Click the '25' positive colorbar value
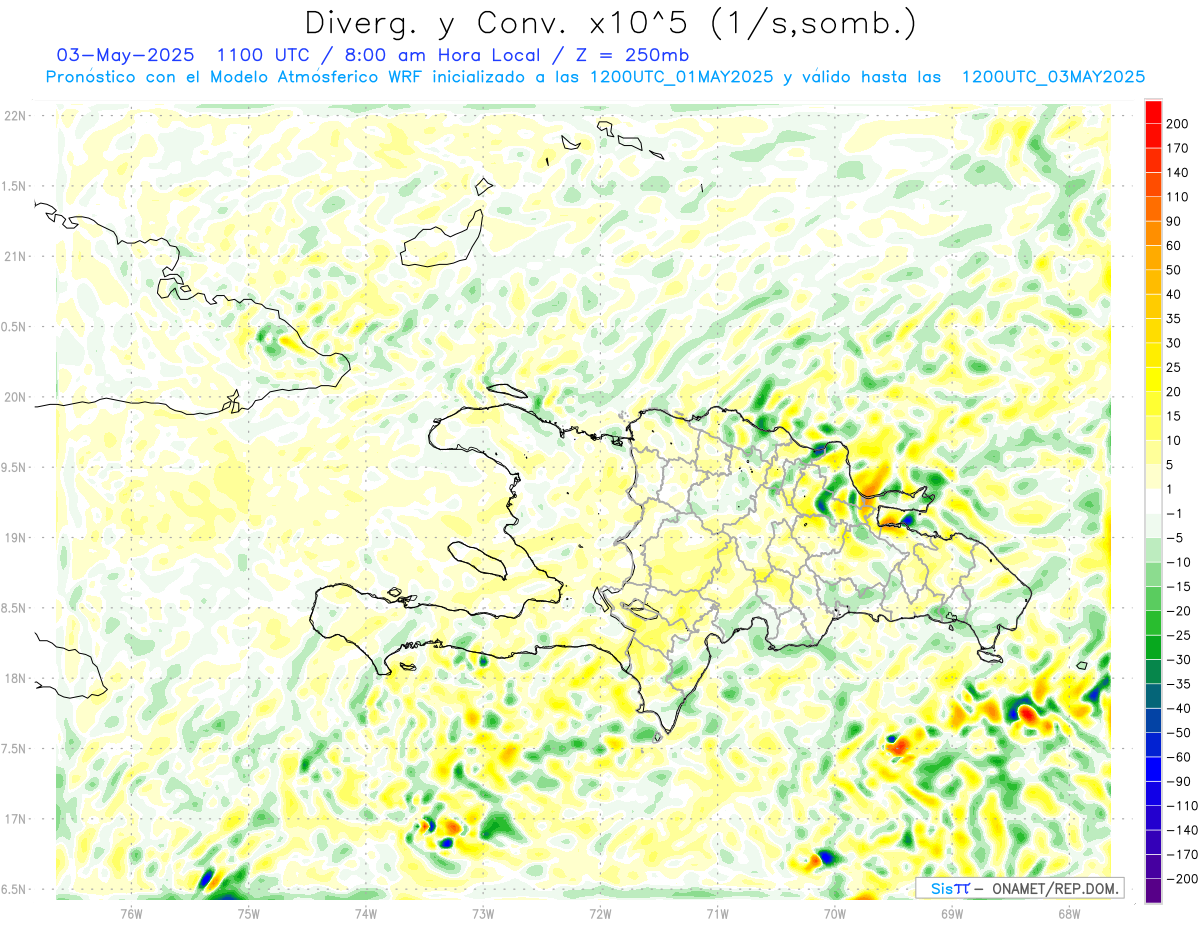The image size is (1200, 927). point(1173,367)
